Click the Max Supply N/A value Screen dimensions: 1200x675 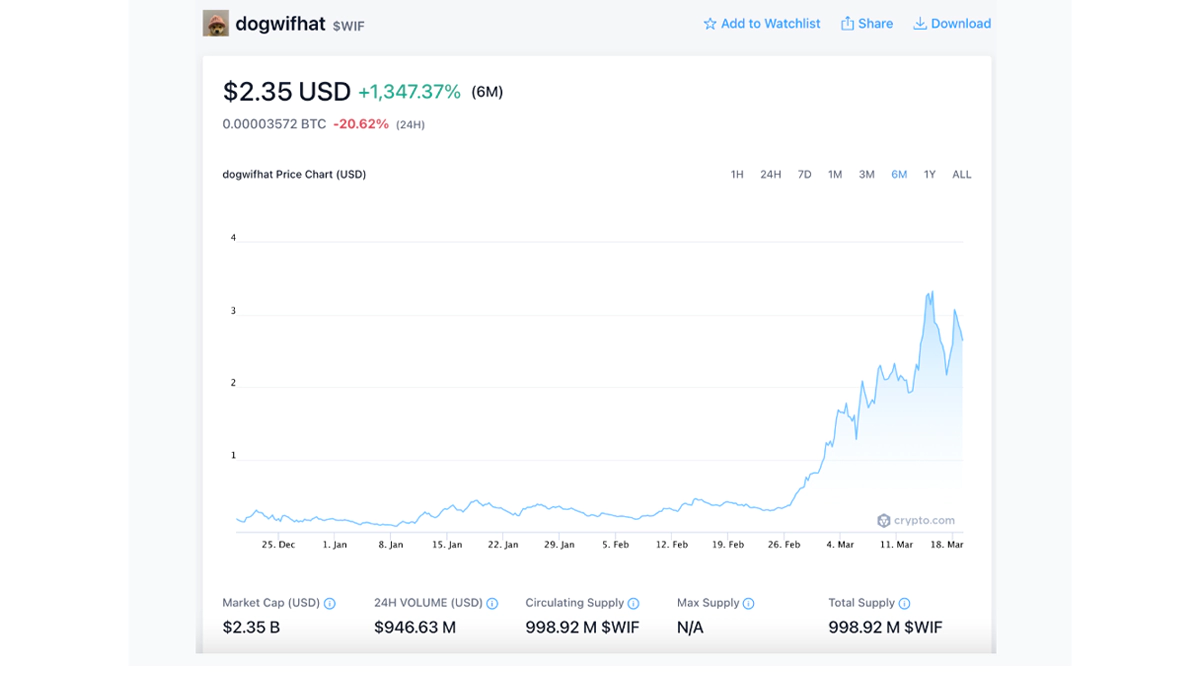tap(690, 628)
